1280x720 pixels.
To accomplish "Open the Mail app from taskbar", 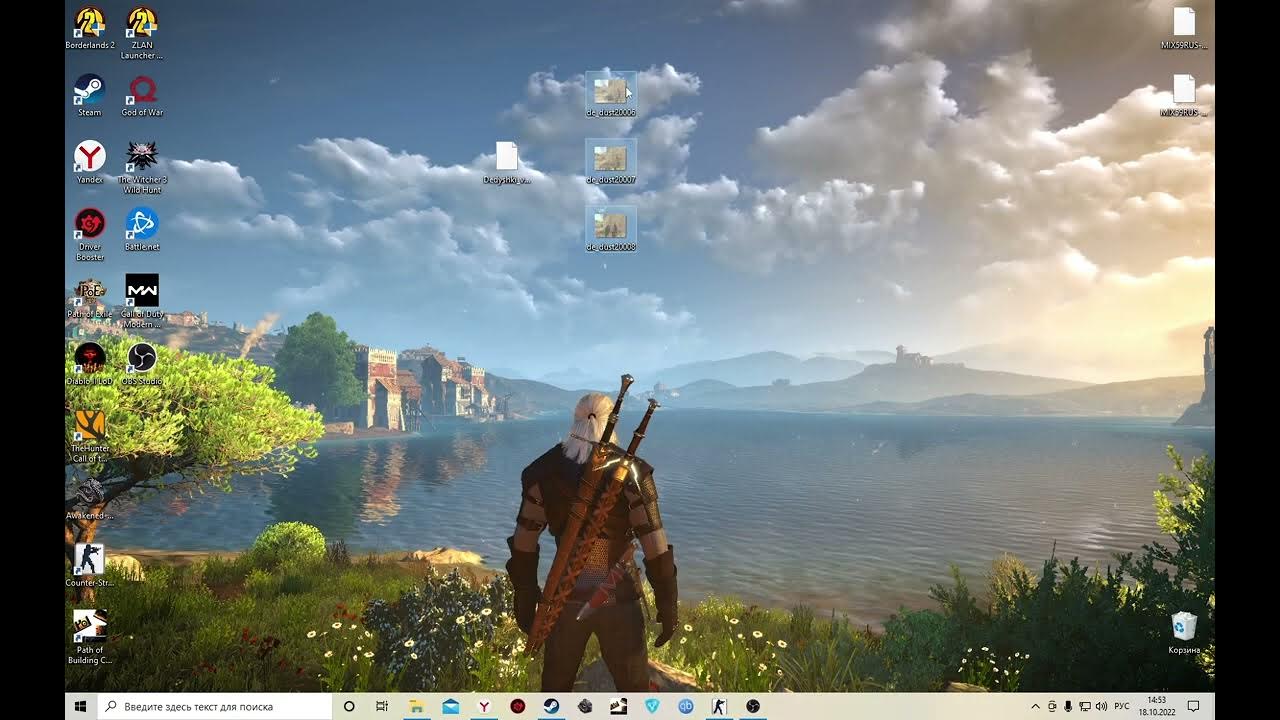I will (450, 706).
